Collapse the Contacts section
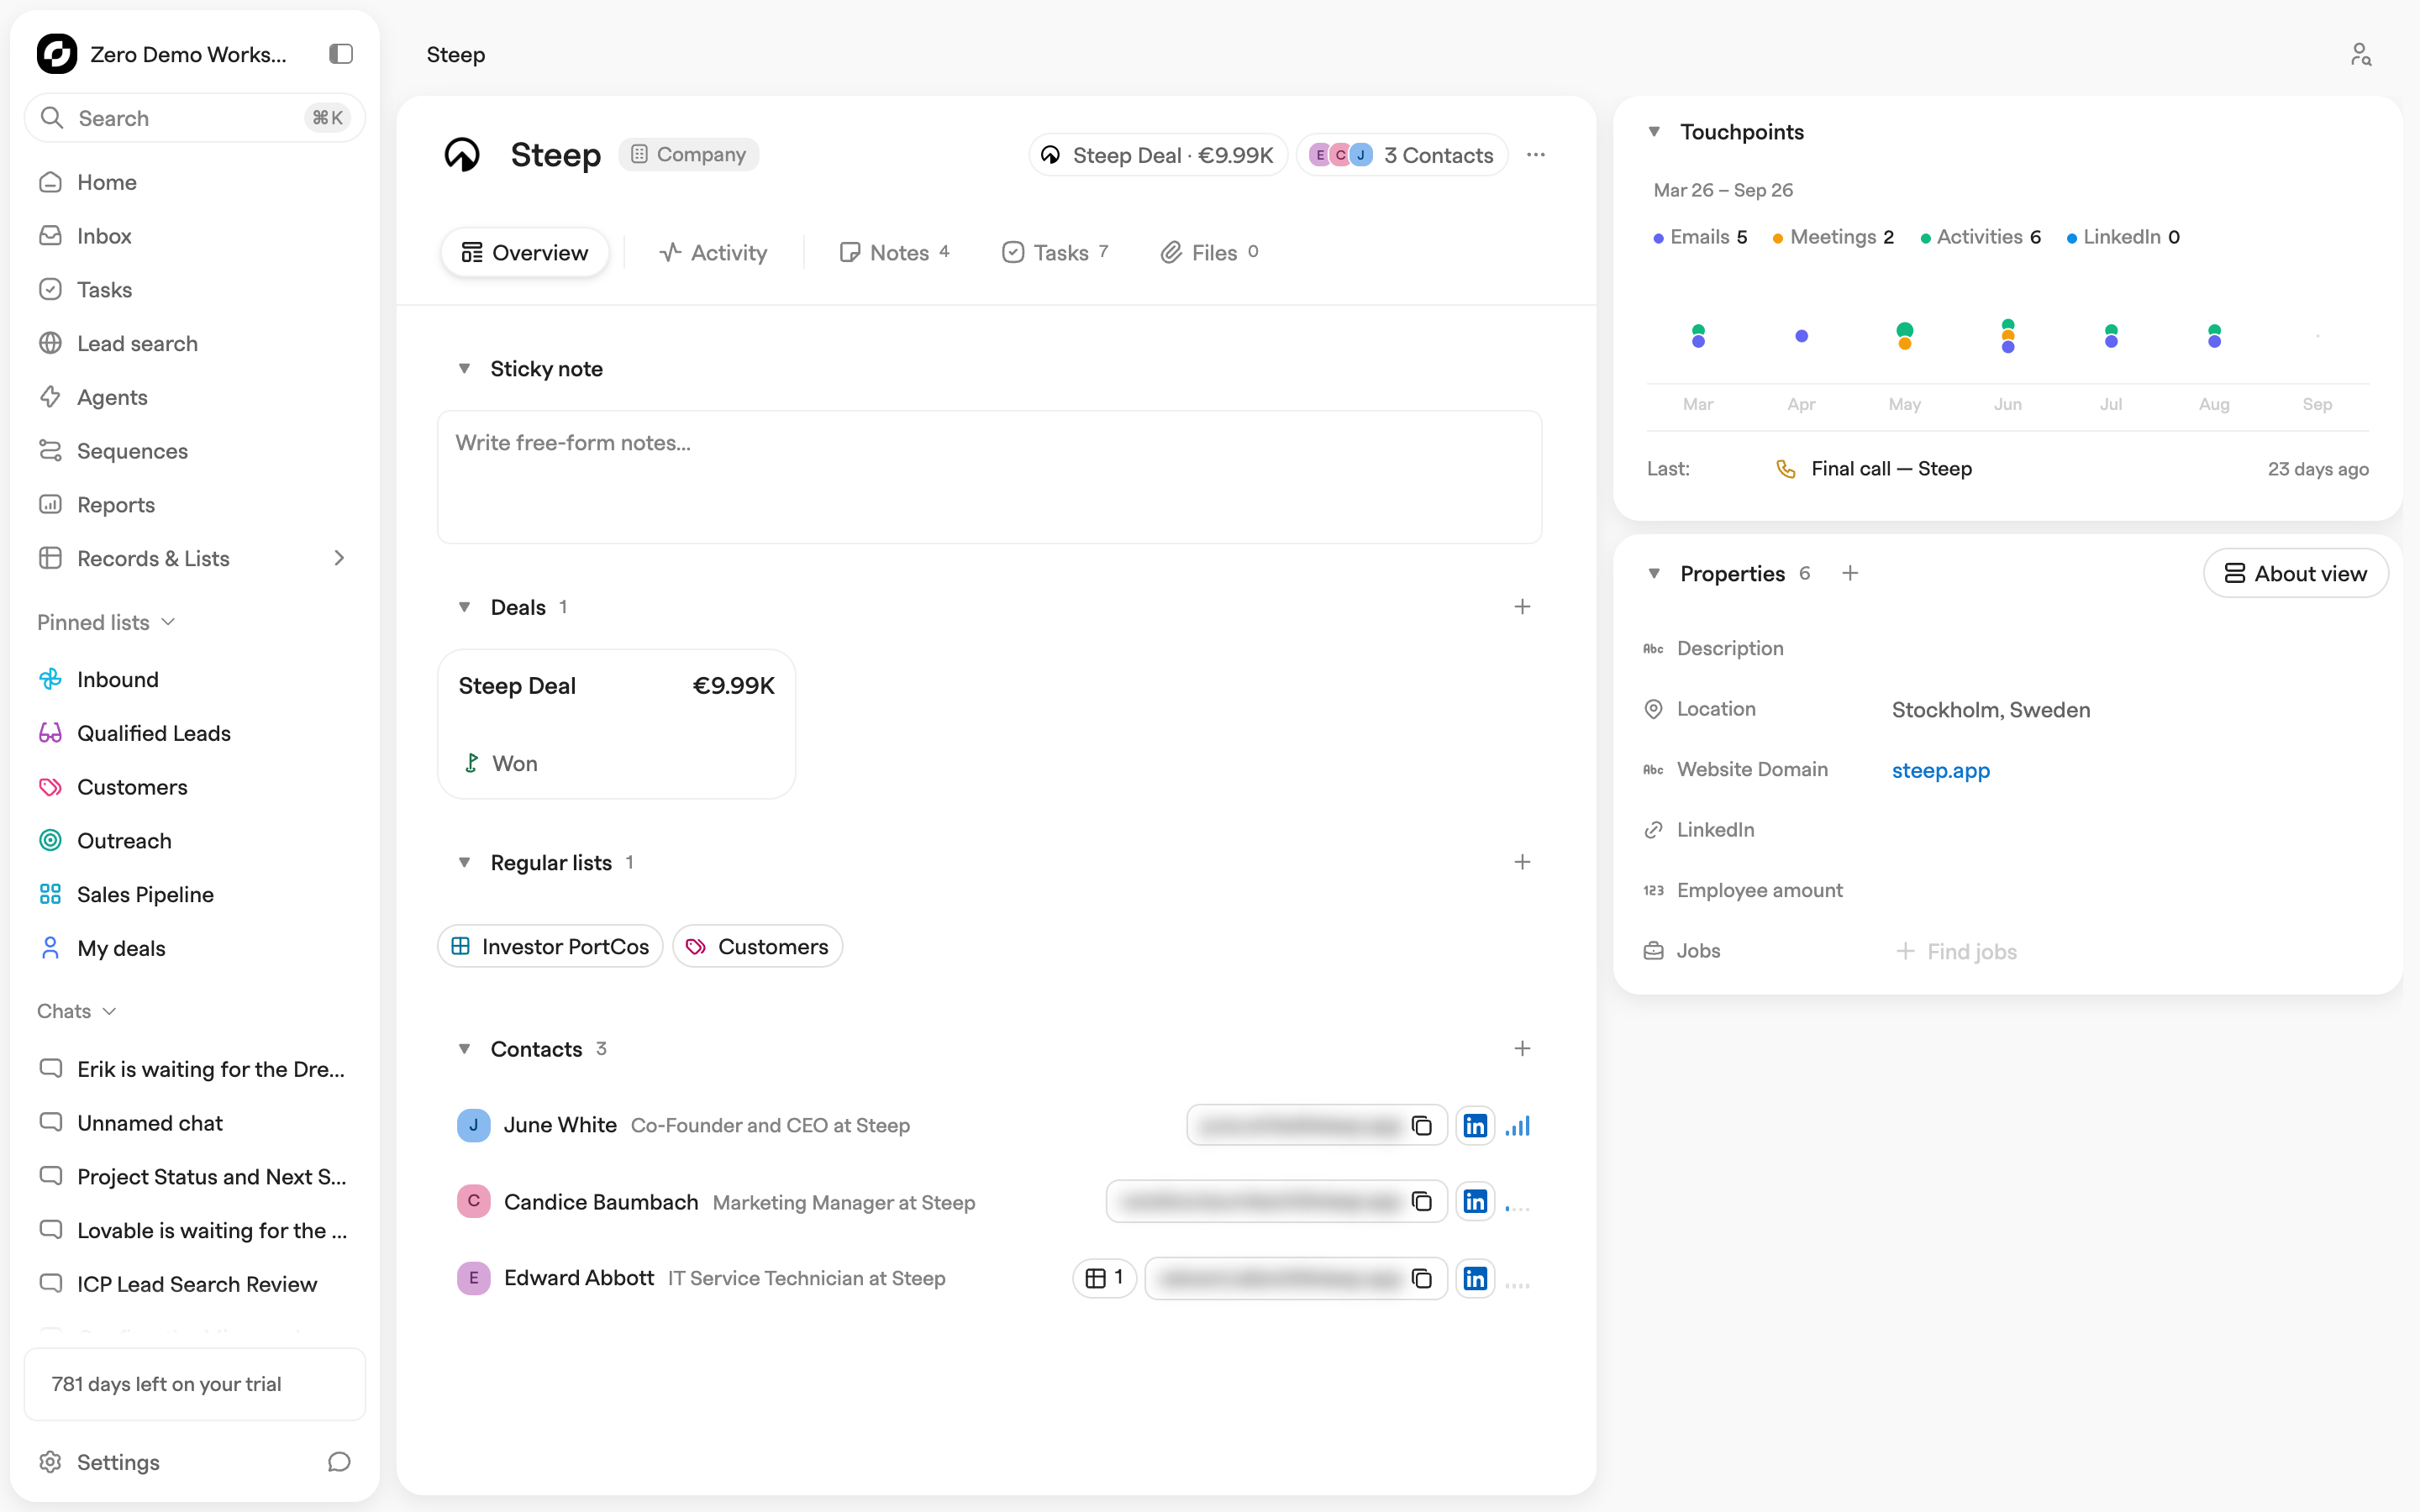This screenshot has height=1512, width=2420. tap(464, 1048)
